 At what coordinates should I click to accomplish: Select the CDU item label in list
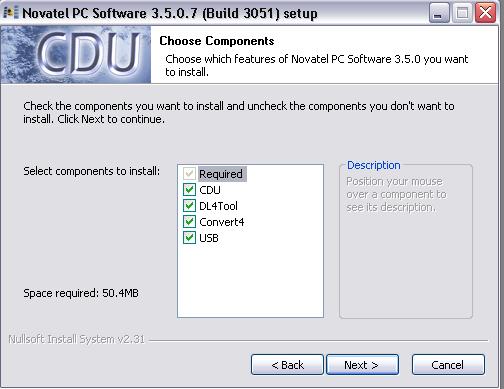pos(210,190)
